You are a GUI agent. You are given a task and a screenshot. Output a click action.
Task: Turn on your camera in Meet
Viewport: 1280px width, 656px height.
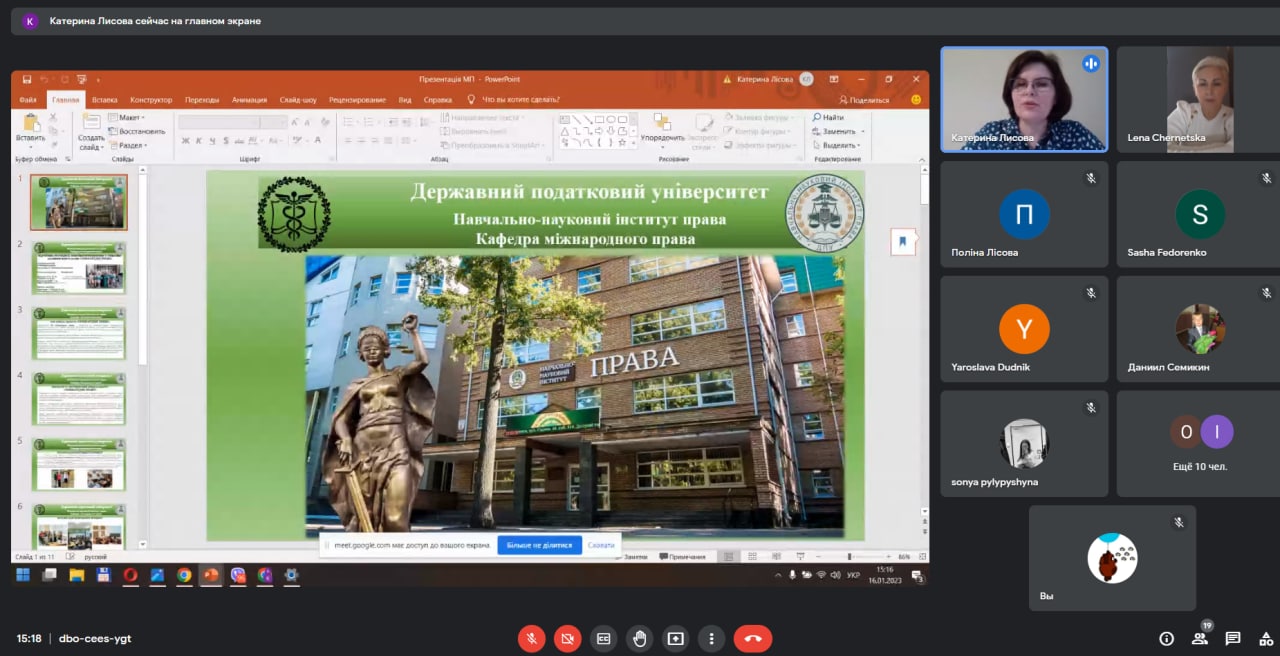click(567, 638)
